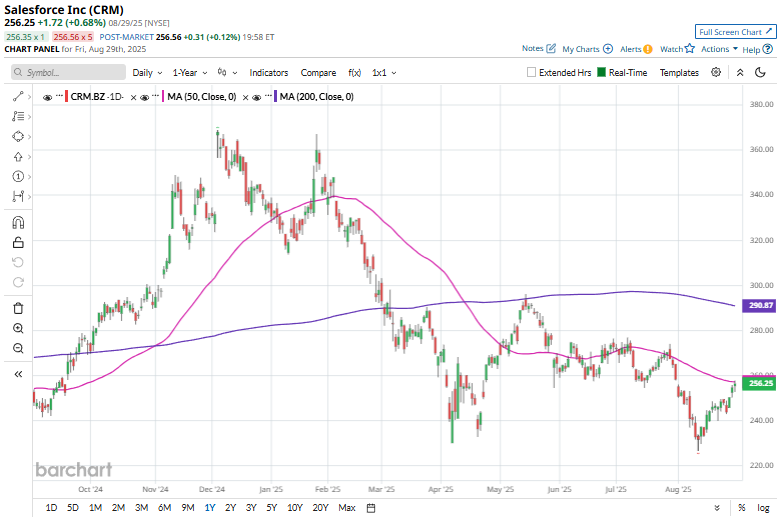Open the numbered annotation tool
This screenshot has height=523, width=781.
18,176
